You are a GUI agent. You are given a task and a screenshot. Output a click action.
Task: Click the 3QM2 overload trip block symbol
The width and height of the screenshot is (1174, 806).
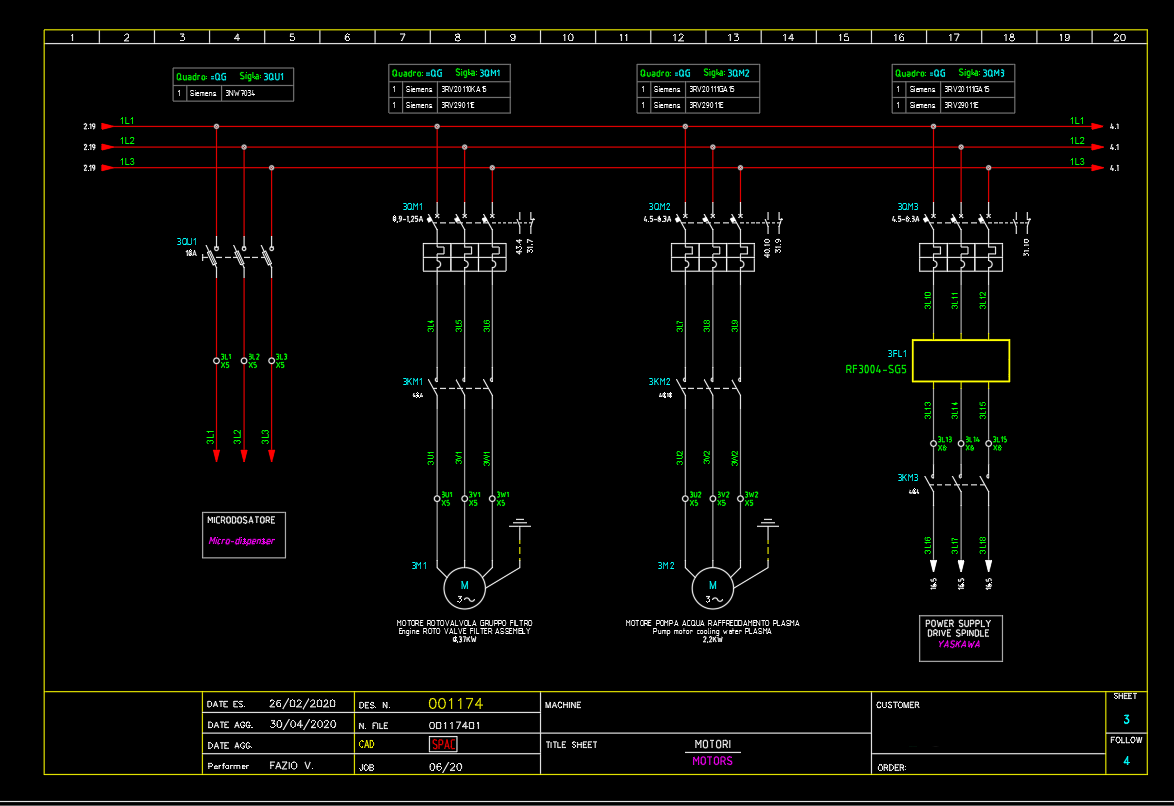tap(713, 257)
